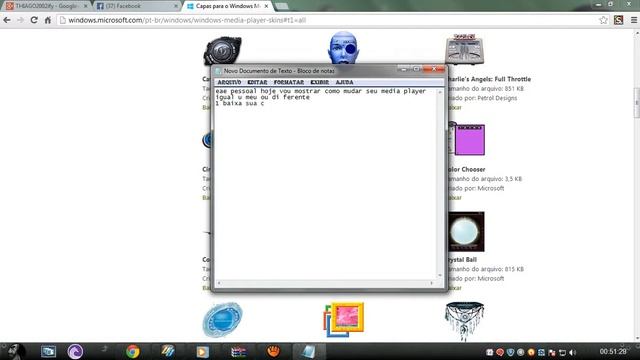Switch to the THIAGO2002lfy Google tab
The width and height of the screenshot is (640, 360).
tap(46, 6)
